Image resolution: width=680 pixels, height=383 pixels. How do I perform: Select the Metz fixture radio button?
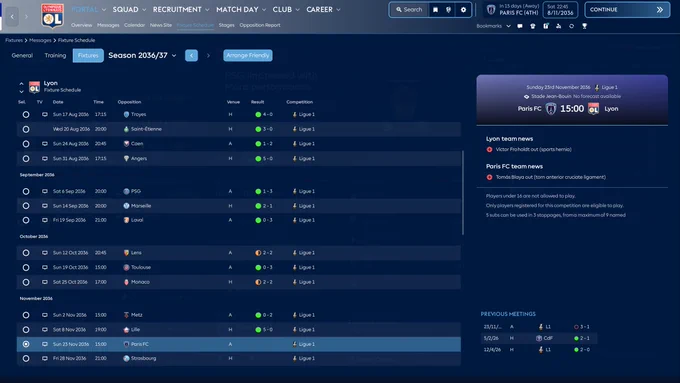point(26,315)
